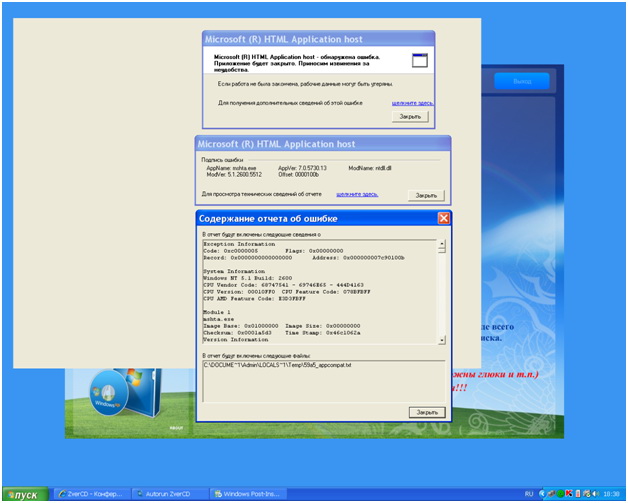628x503 pixels.
Task: Click the red battery-like tray icon
Action: click(x=578, y=494)
